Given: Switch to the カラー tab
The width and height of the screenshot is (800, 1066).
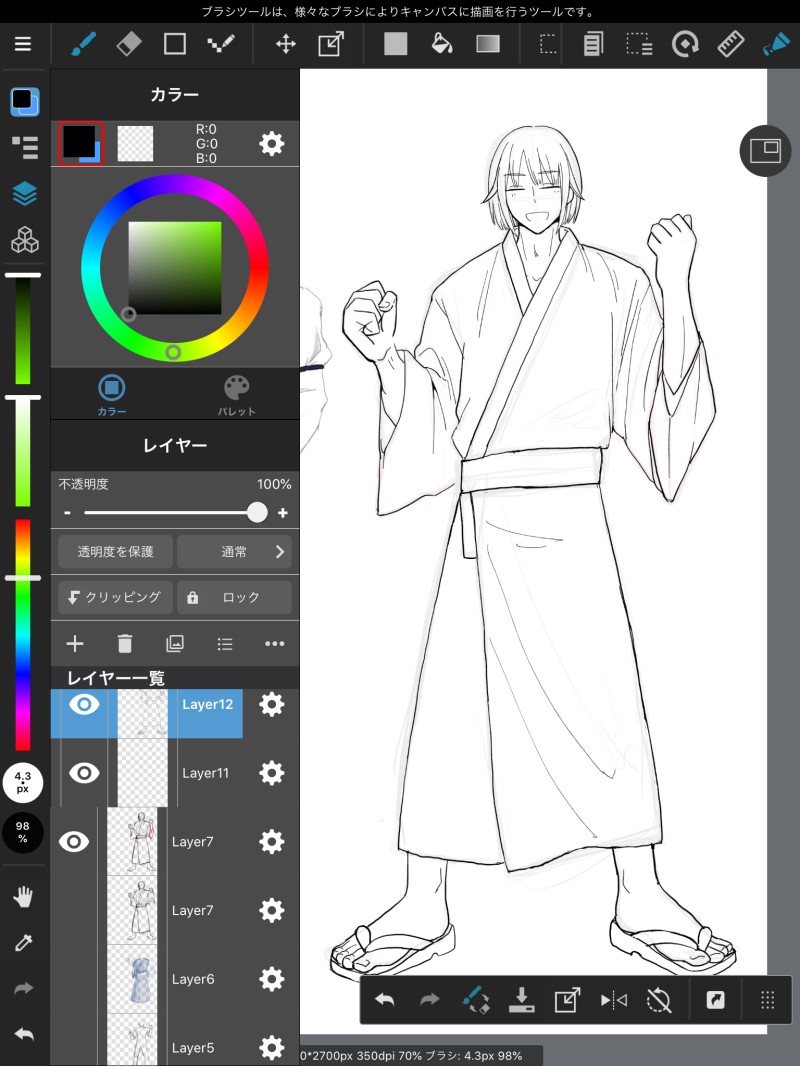Looking at the screenshot, I should coord(111,395).
